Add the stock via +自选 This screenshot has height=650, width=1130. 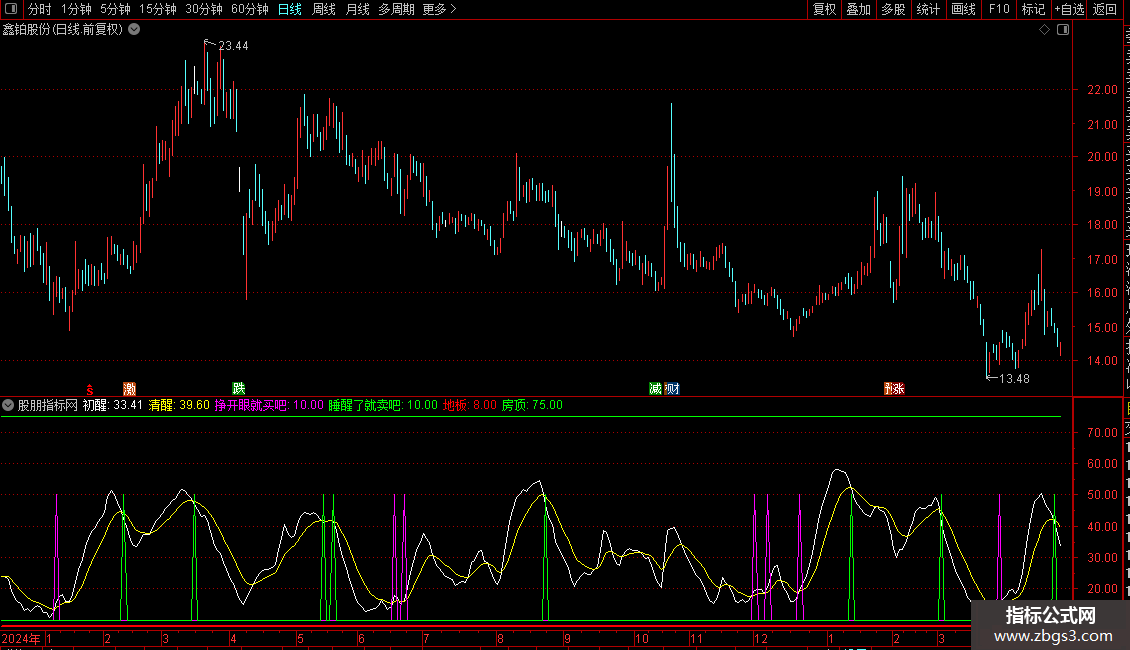pyautogui.click(x=1068, y=10)
